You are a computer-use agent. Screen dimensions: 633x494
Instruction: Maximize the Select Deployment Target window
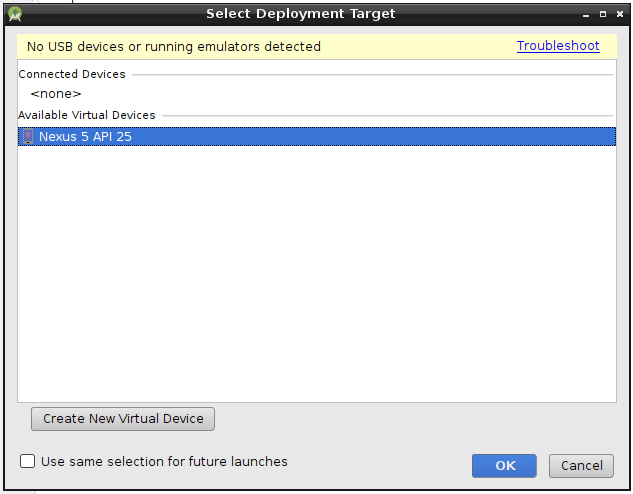coord(603,15)
